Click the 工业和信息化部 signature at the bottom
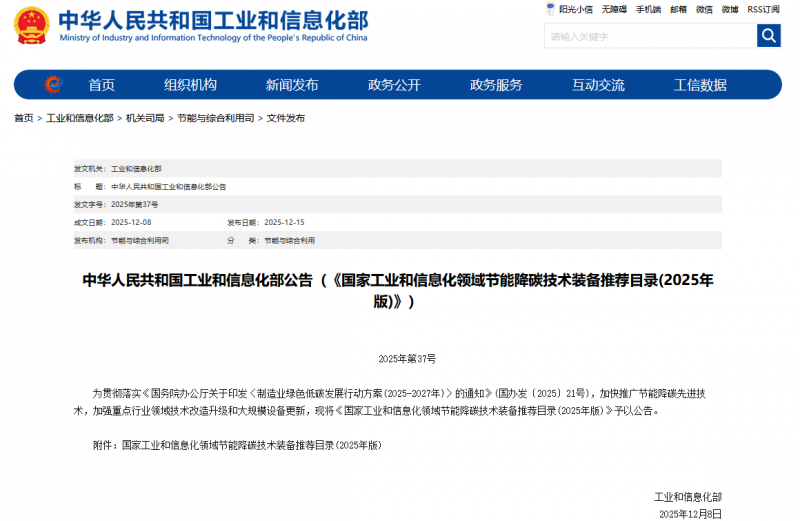Screen dimensions: 800x521 click(688, 497)
